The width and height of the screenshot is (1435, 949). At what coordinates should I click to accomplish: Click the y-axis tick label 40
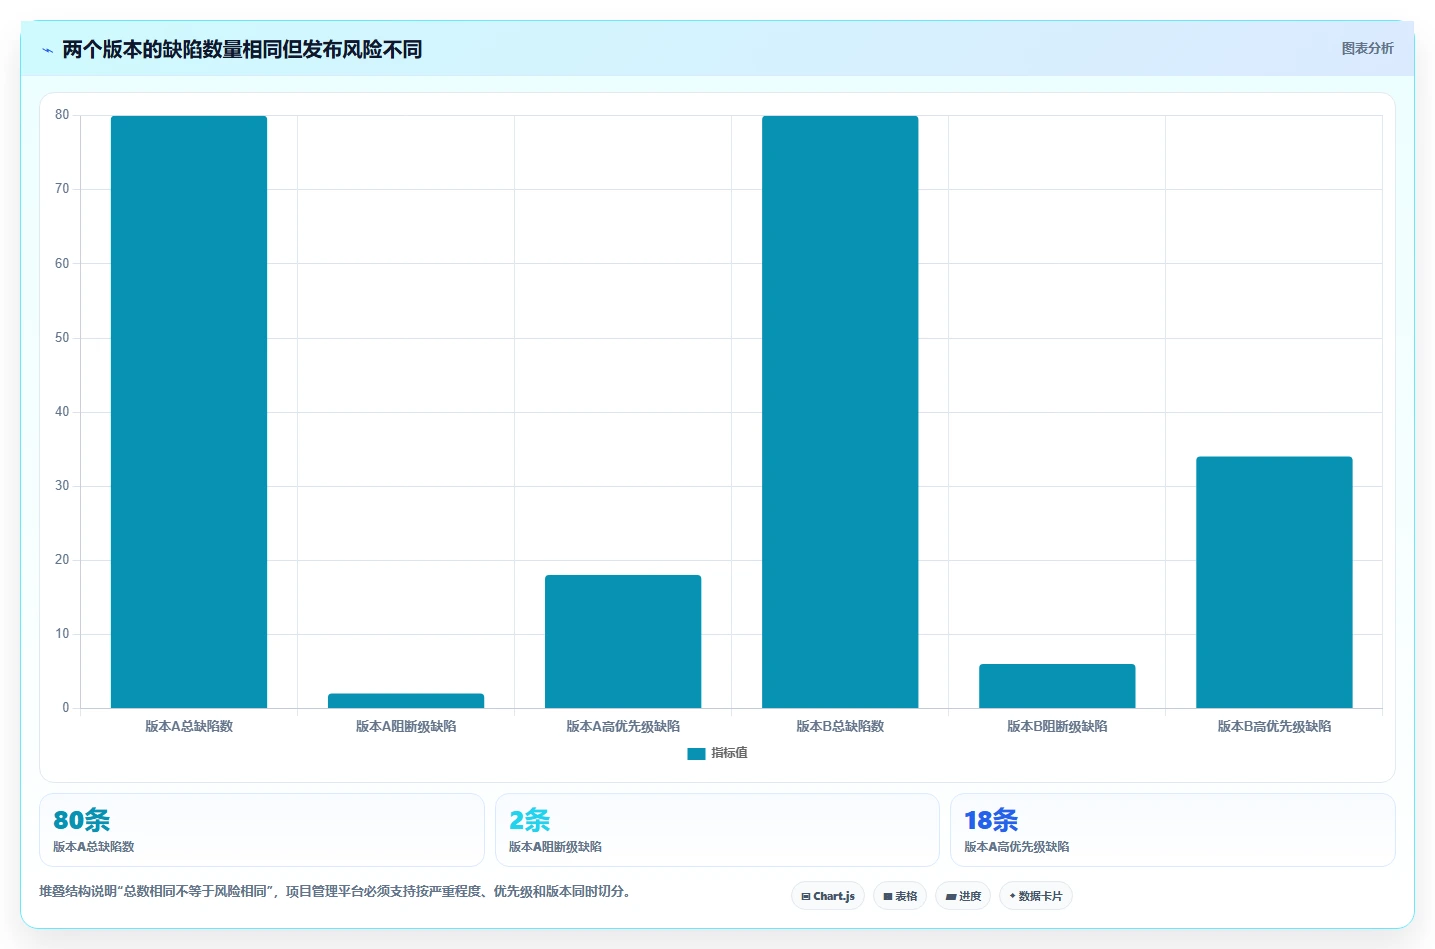(62, 412)
